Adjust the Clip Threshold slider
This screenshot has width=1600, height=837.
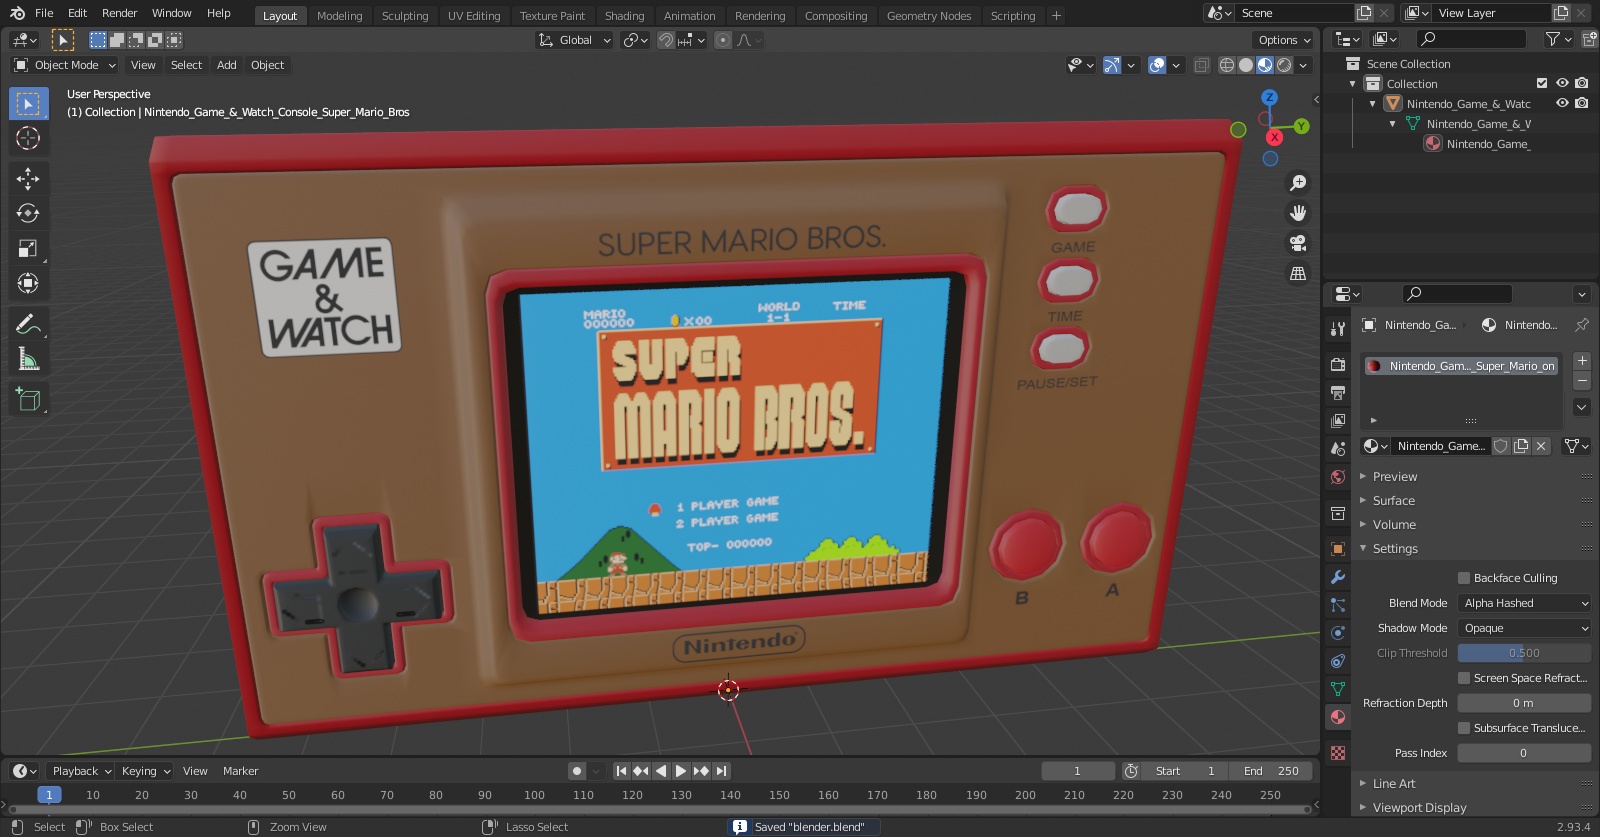(x=1524, y=653)
